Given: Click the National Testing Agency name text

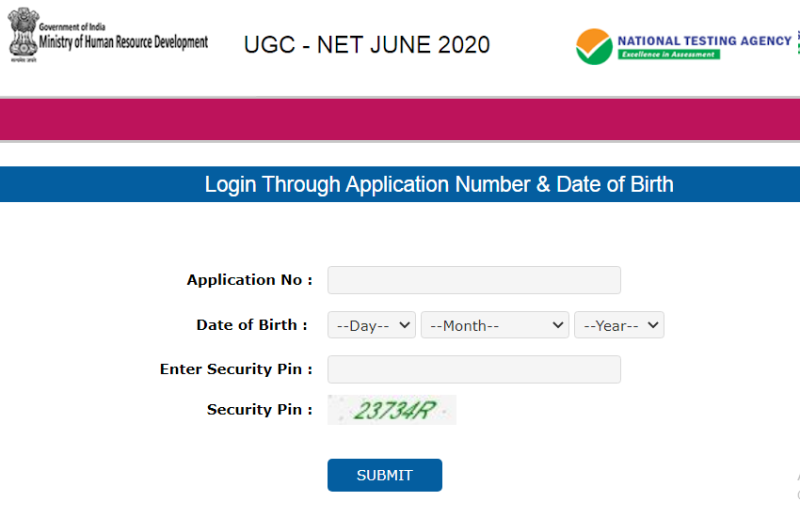Looking at the screenshot, I should [704, 41].
